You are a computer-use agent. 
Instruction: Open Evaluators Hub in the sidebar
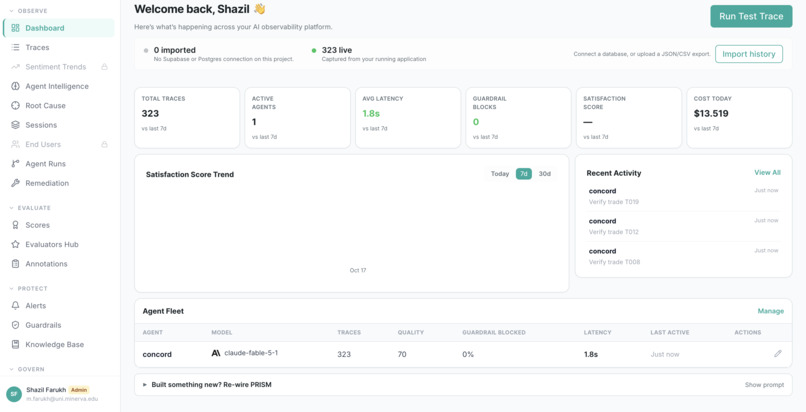click(x=59, y=245)
